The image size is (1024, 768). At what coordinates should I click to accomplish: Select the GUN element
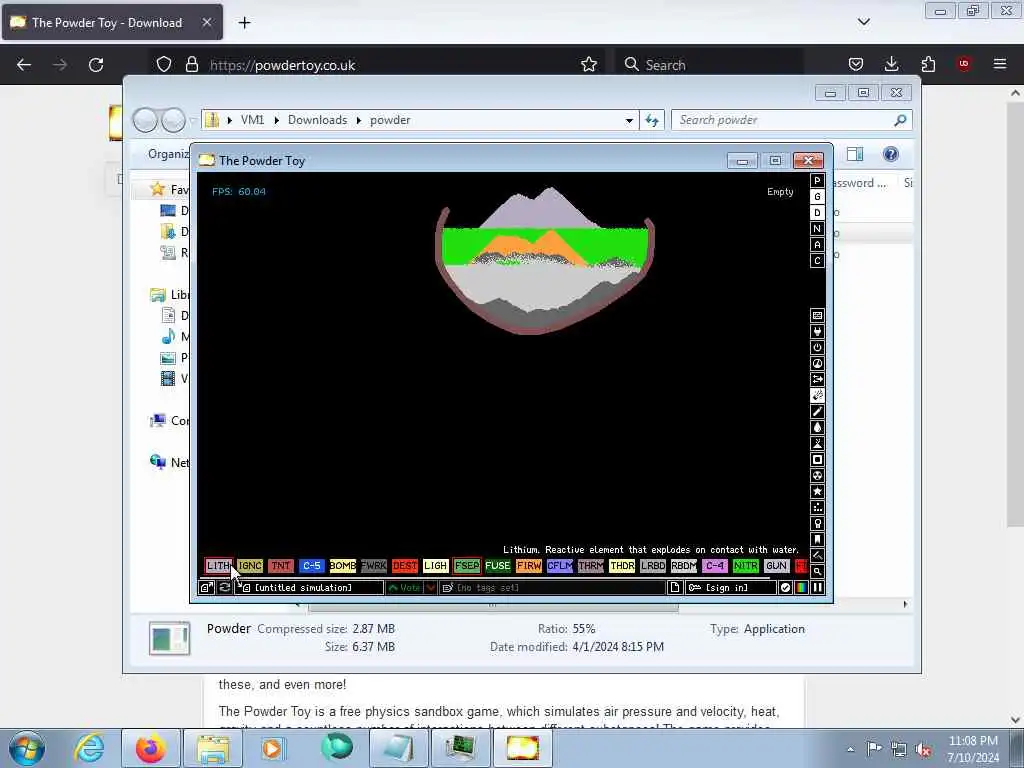pyautogui.click(x=776, y=566)
